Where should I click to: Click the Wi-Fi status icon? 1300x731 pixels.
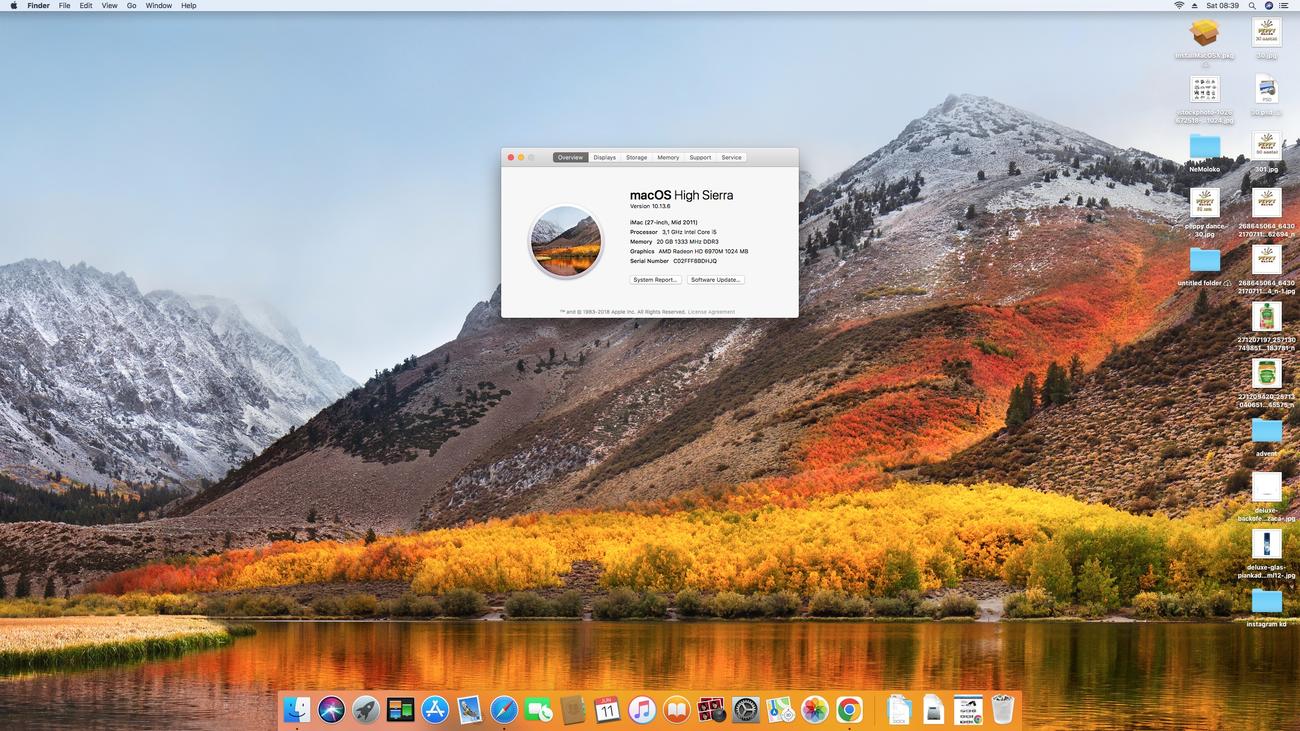tap(1179, 6)
